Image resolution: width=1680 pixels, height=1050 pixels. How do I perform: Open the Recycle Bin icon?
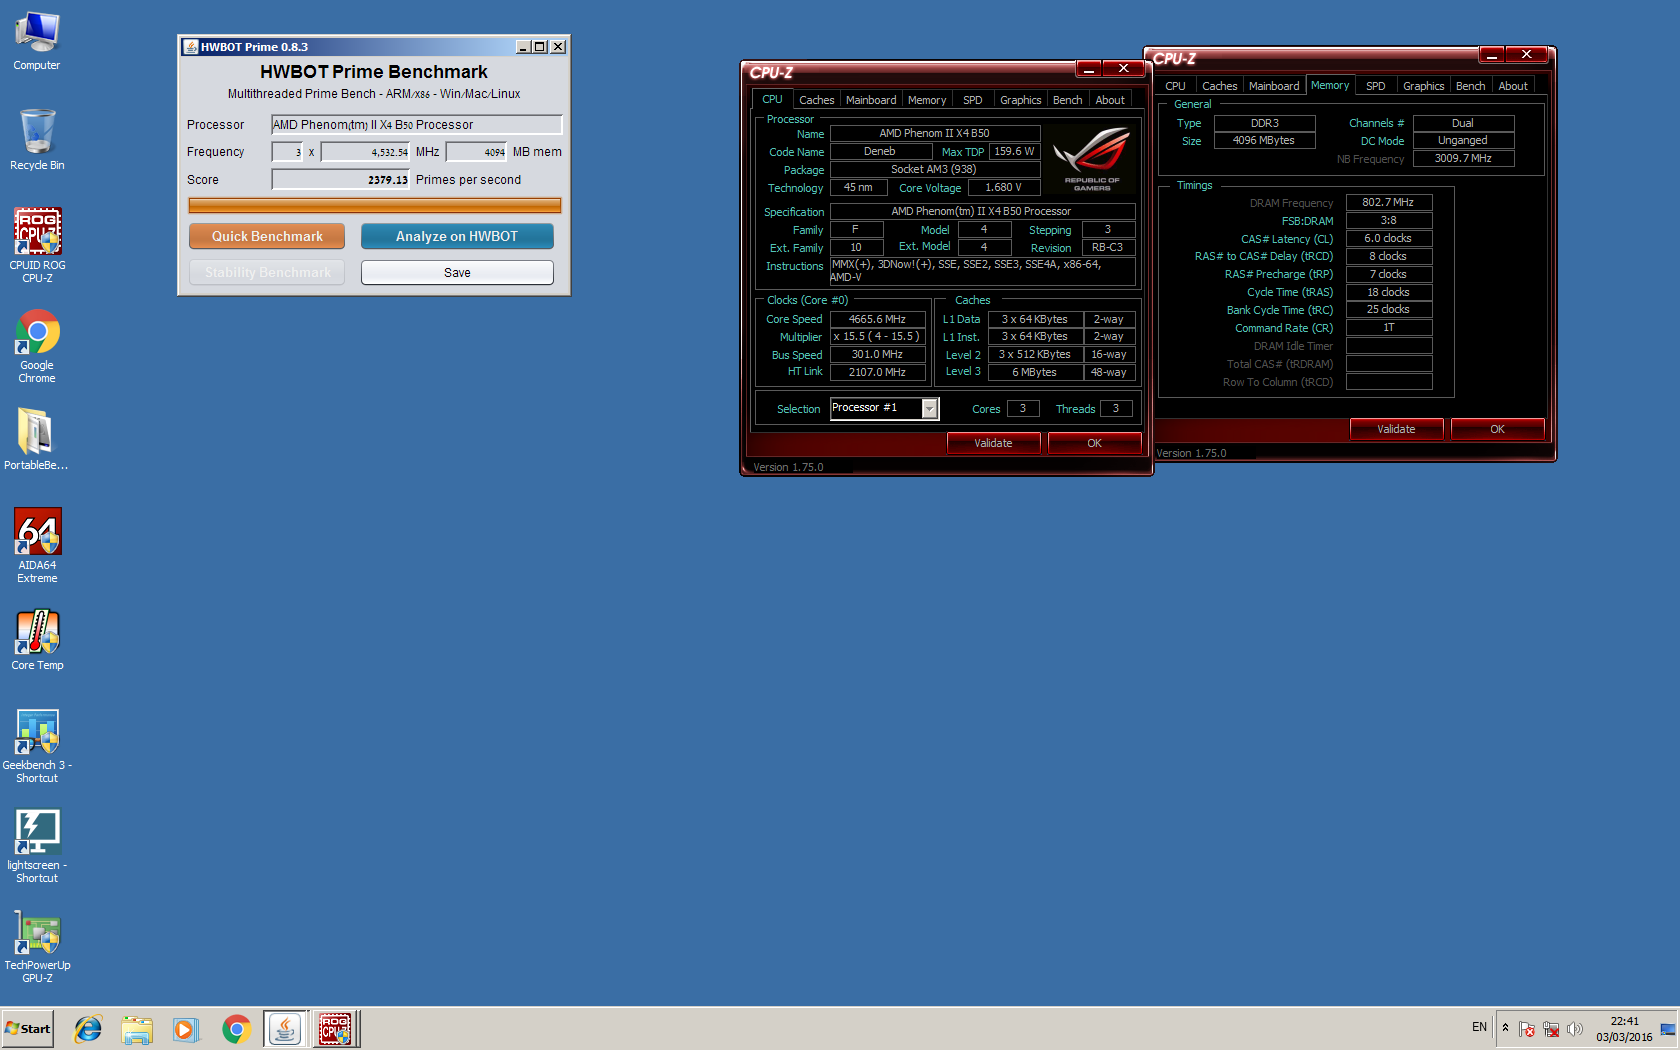pyautogui.click(x=37, y=140)
